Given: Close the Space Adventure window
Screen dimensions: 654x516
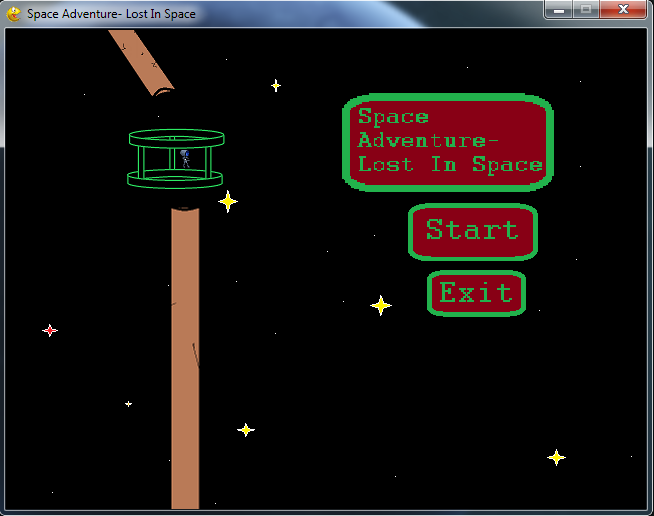Looking at the screenshot, I should pyautogui.click(x=623, y=9).
